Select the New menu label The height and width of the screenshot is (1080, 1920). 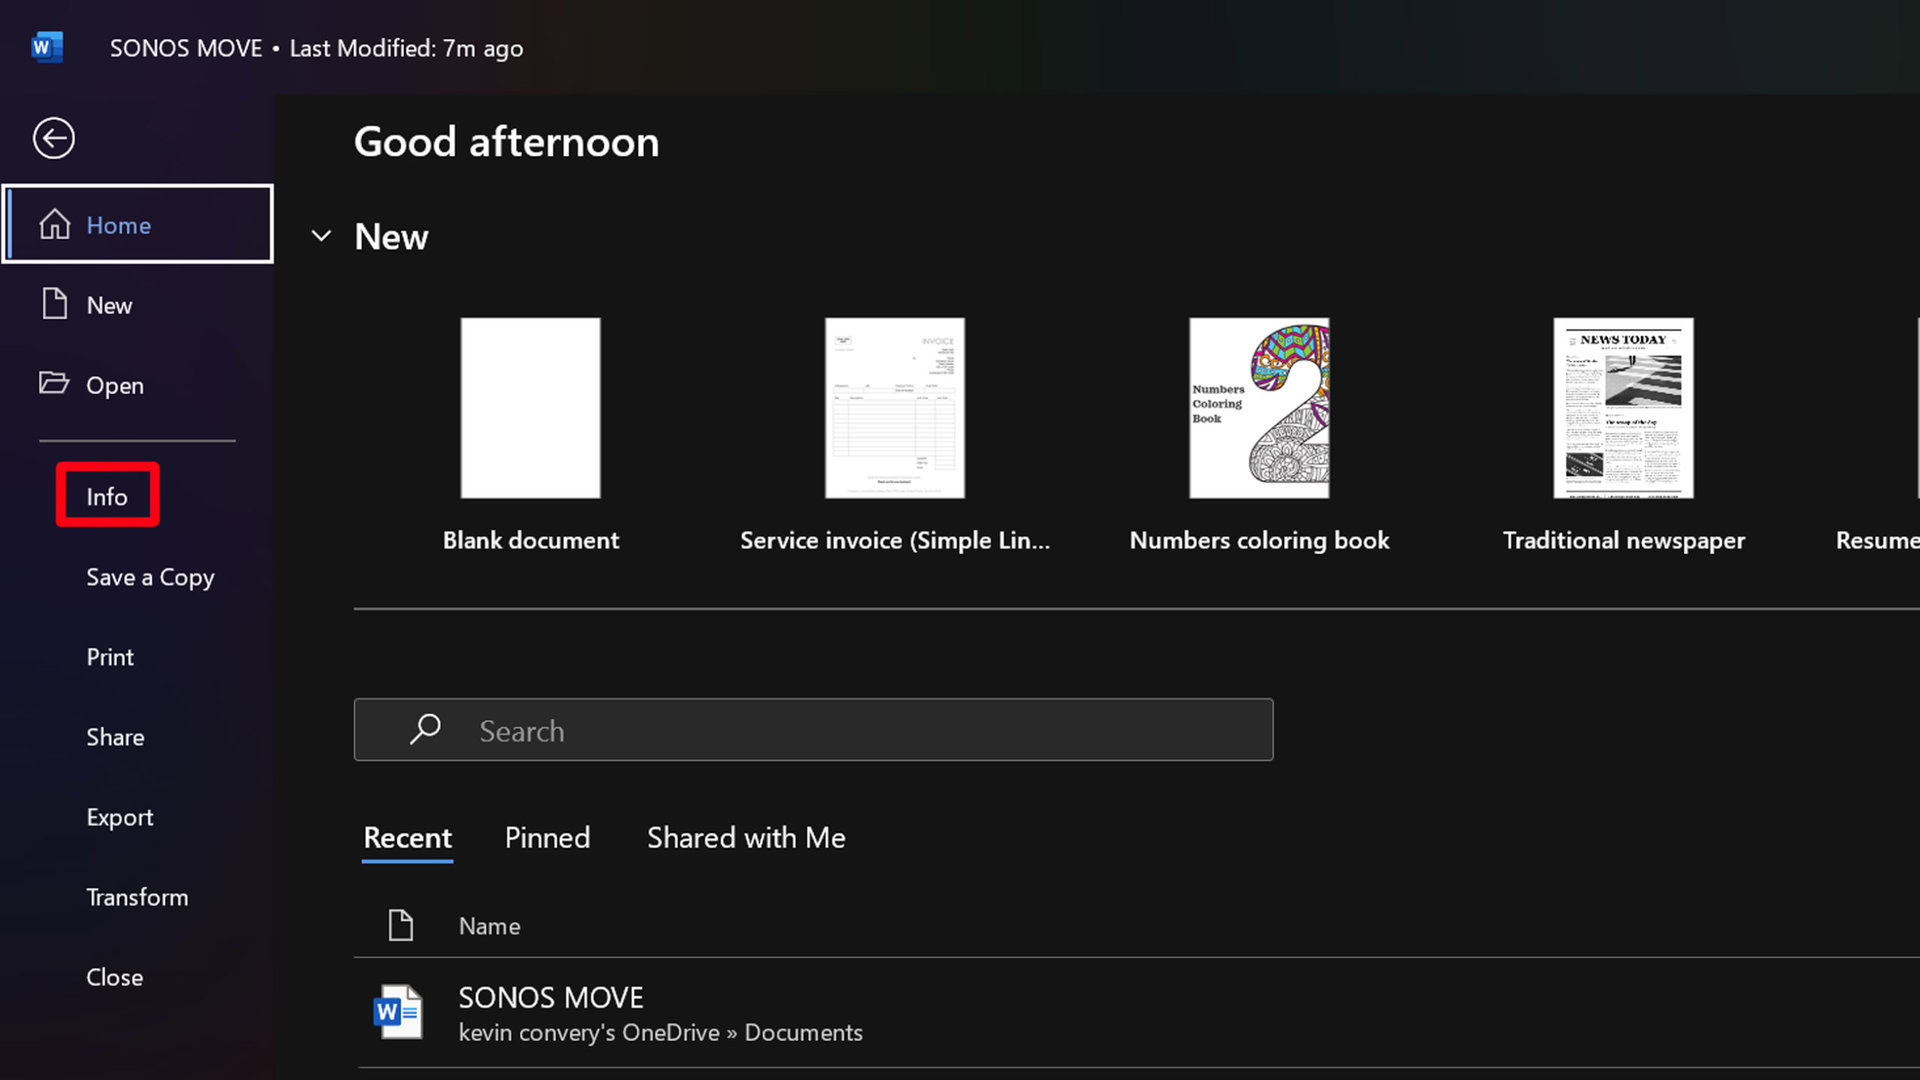point(109,305)
